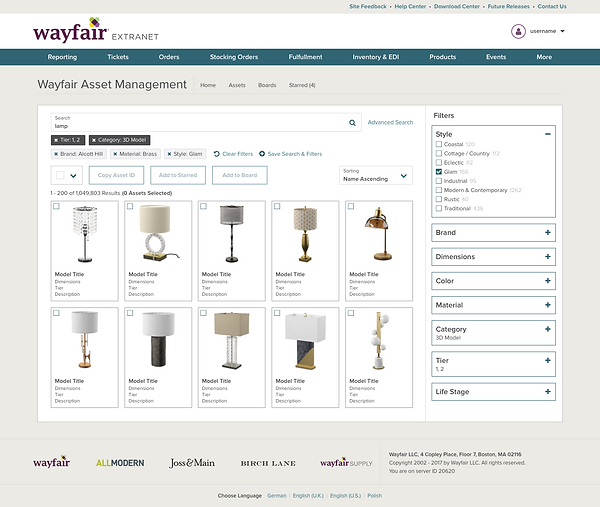The width and height of the screenshot is (600, 507).
Task: Remove the Style: Glam filter chip
Action: coord(170,154)
